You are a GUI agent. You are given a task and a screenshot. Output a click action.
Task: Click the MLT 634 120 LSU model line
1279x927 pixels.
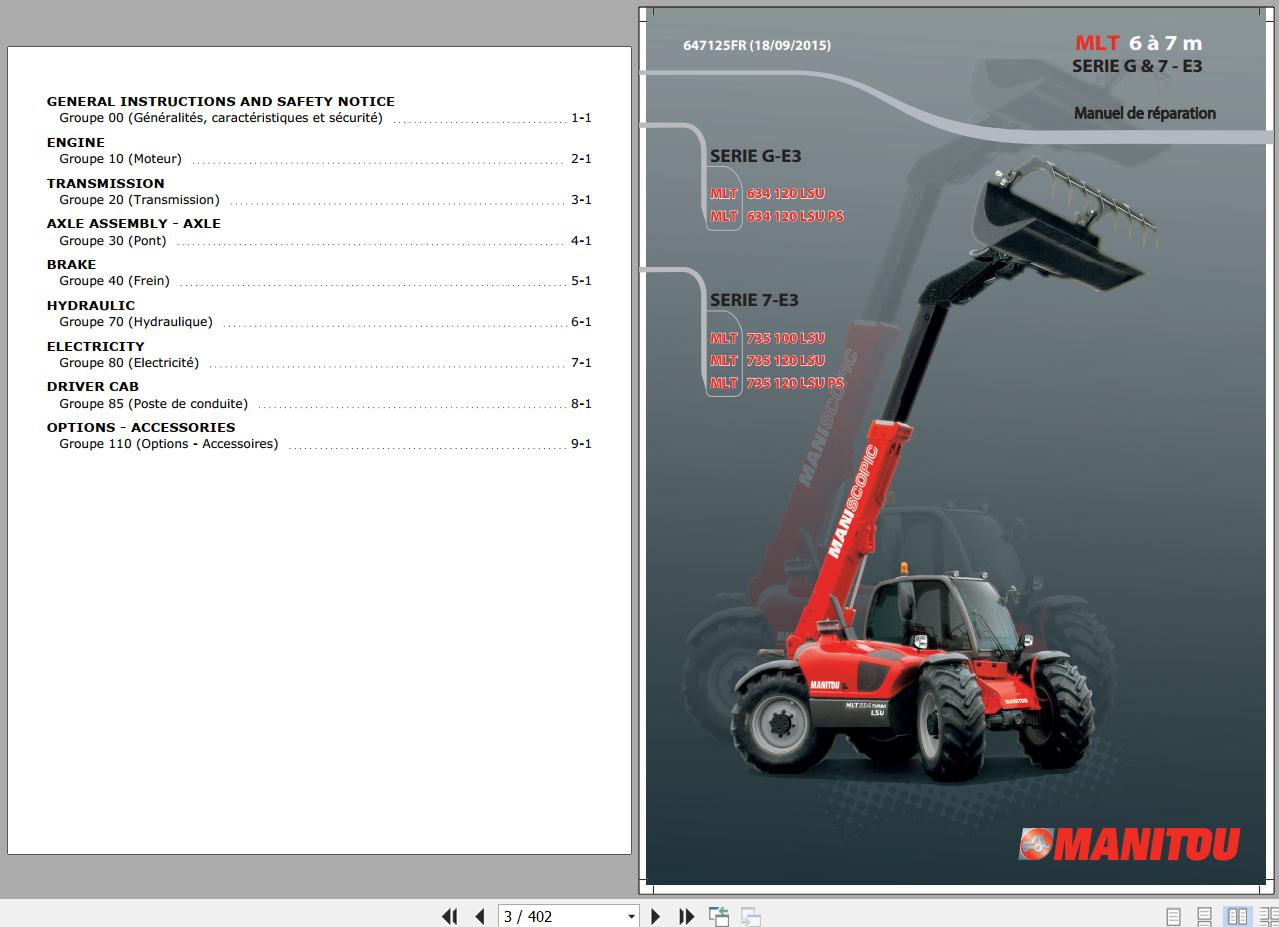[x=768, y=193]
